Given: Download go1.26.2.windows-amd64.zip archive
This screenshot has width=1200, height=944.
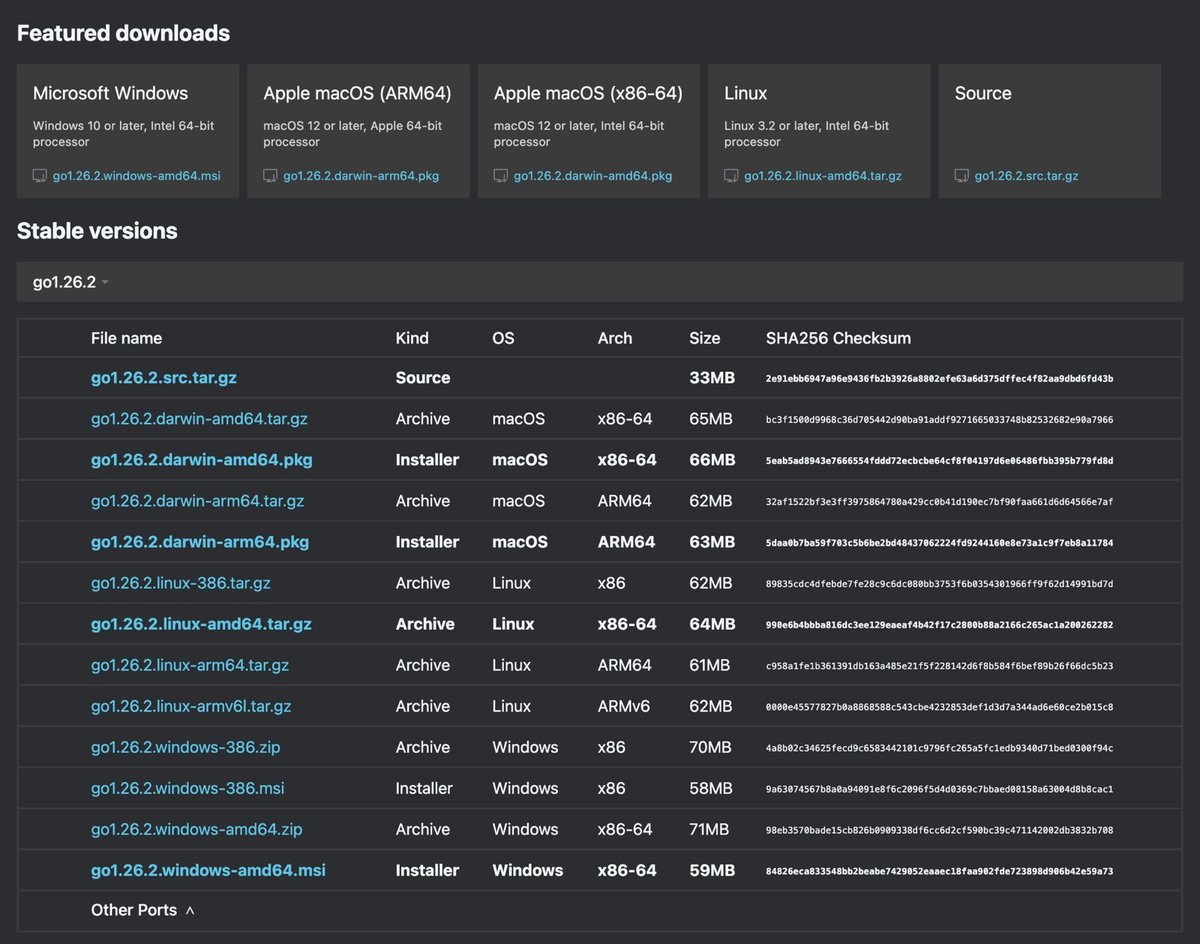Looking at the screenshot, I should pos(197,829).
